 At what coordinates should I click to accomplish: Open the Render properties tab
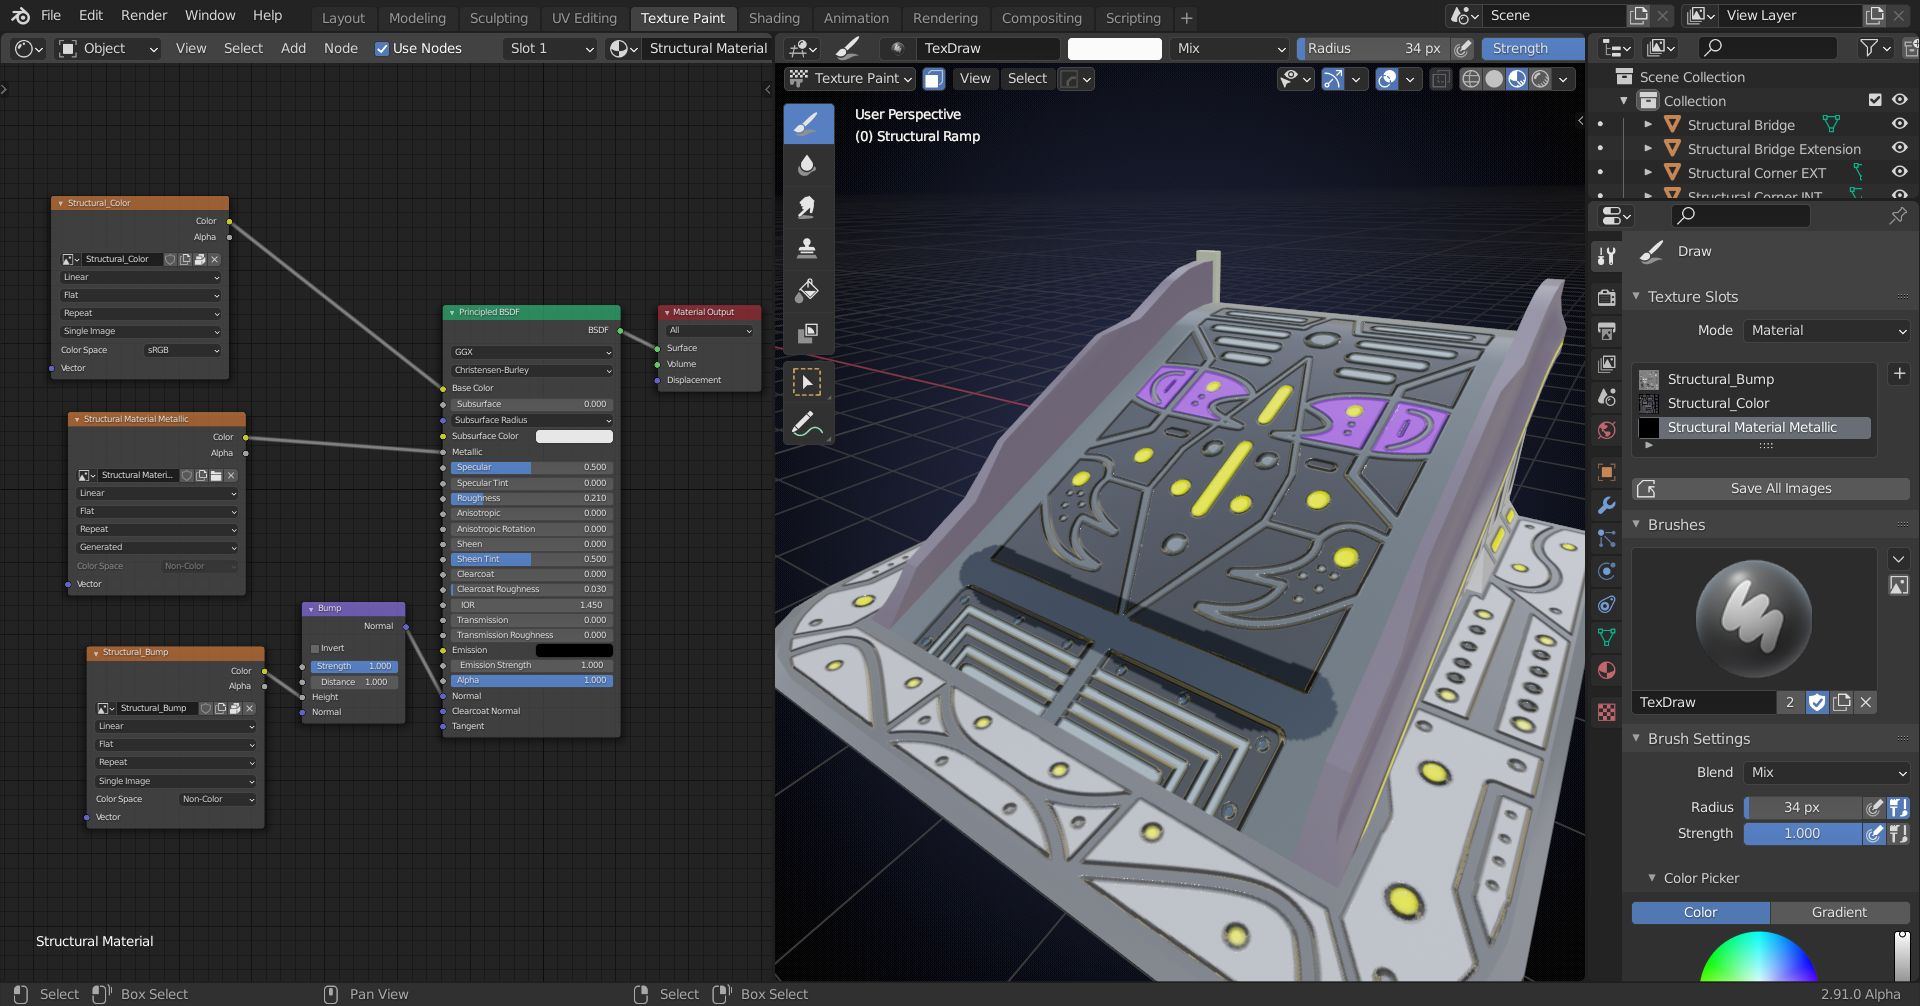point(1607,297)
